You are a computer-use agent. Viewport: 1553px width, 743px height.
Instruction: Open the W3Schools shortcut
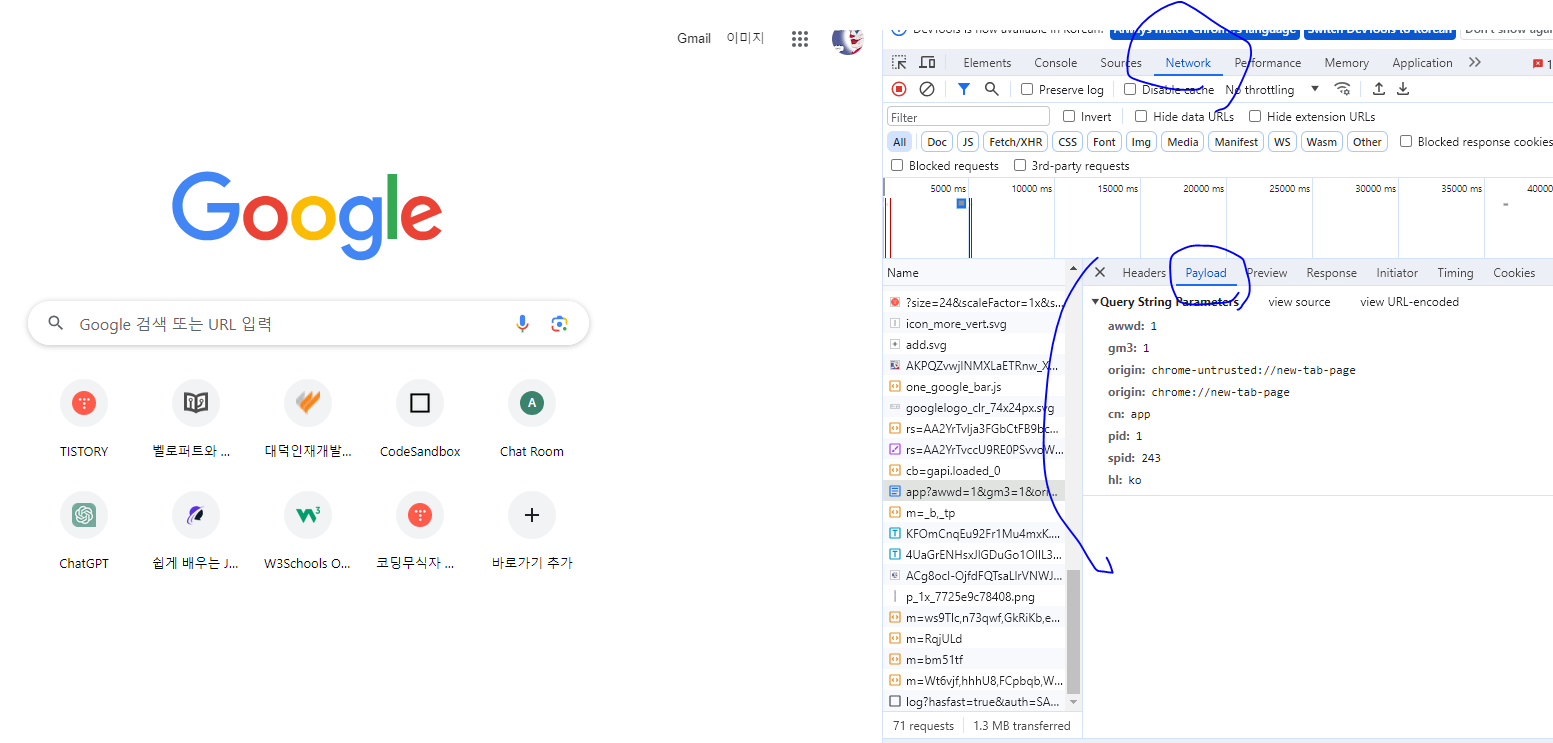coord(308,532)
